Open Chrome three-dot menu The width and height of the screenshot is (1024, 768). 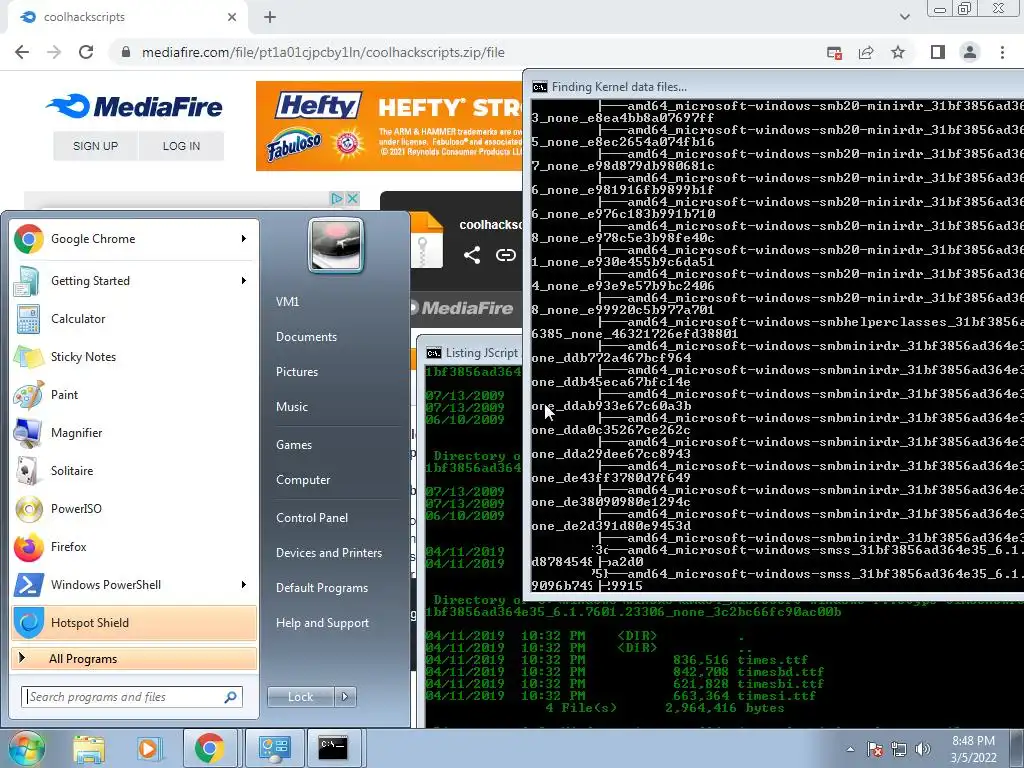1002,52
